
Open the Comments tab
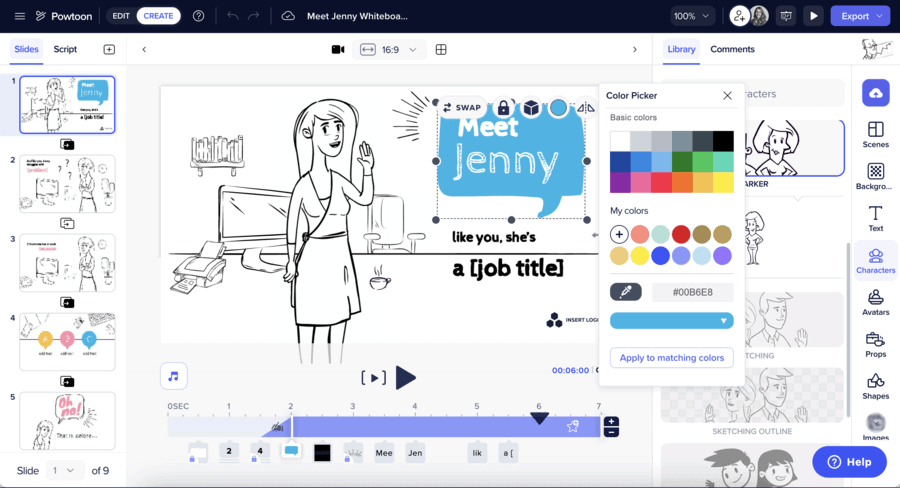click(x=732, y=49)
